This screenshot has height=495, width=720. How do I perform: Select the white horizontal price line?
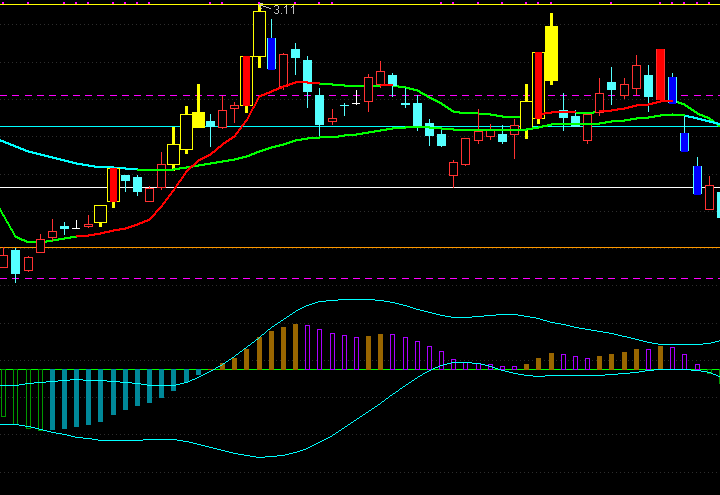pos(360,187)
